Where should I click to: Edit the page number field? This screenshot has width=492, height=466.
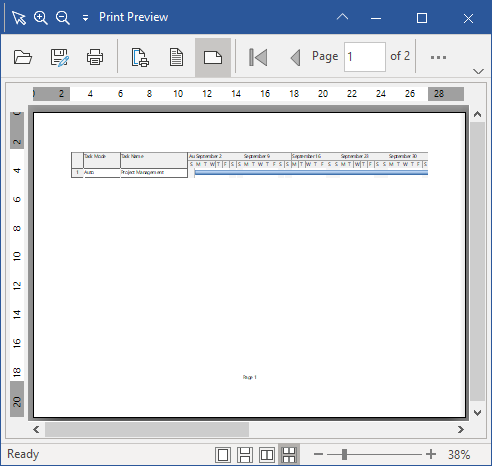[365, 57]
